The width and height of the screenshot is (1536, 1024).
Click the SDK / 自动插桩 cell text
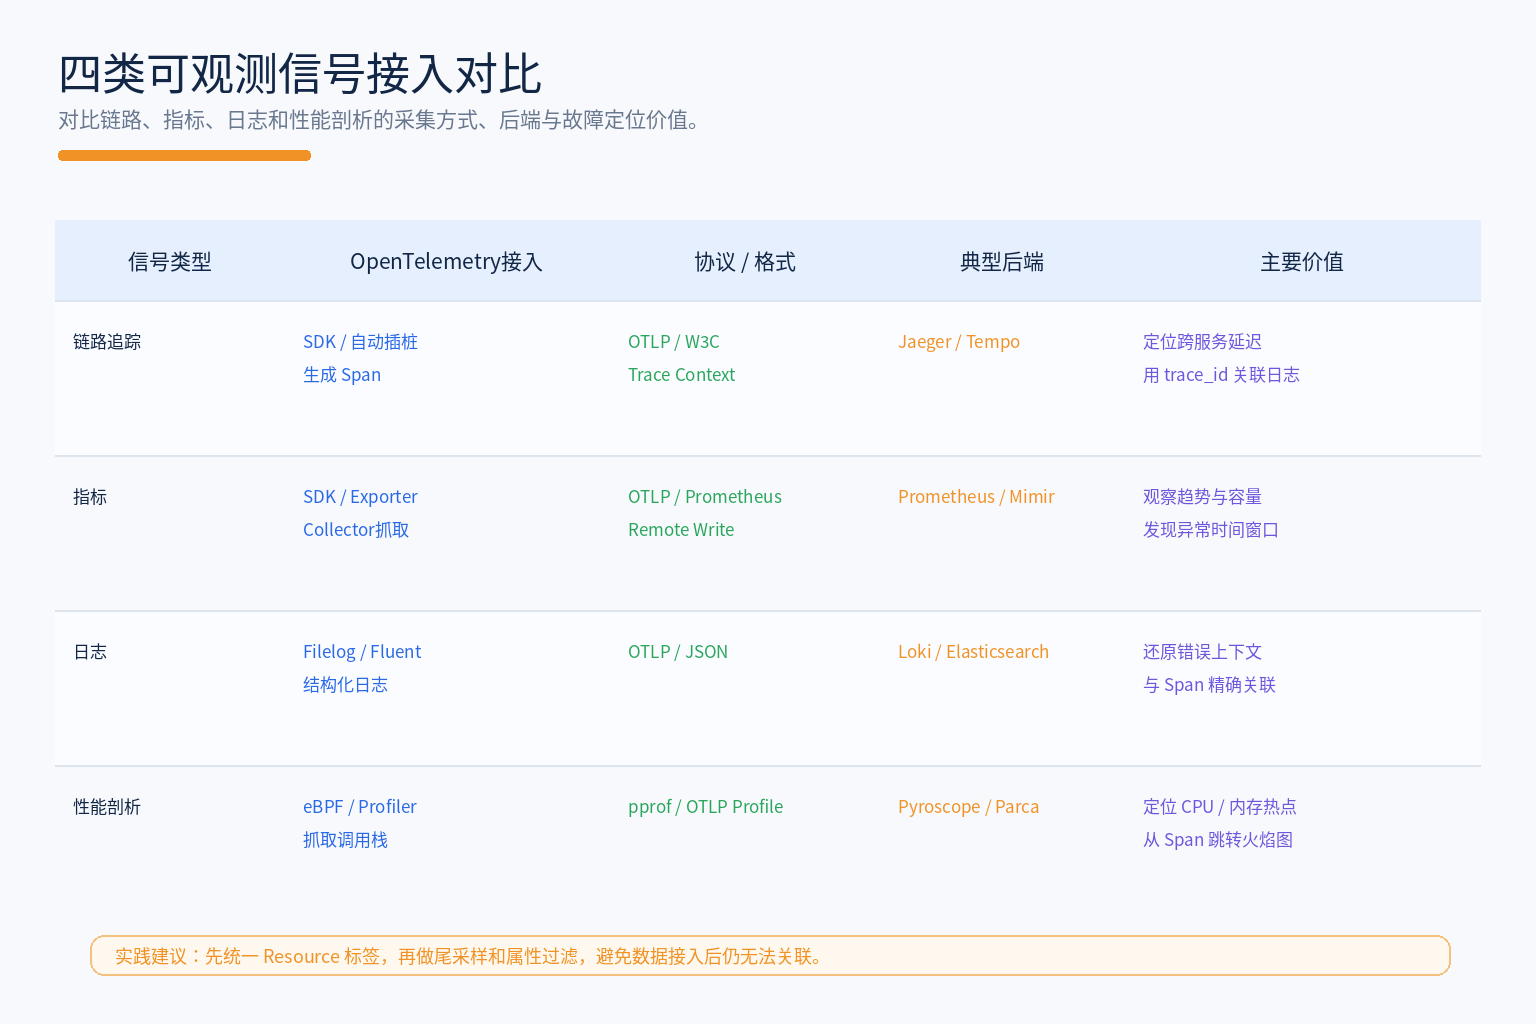(360, 342)
